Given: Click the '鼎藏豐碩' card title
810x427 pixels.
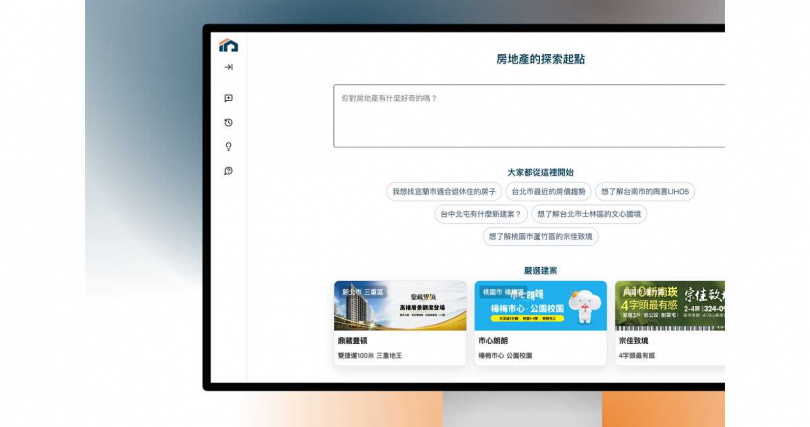Looking at the screenshot, I should pos(352,341).
